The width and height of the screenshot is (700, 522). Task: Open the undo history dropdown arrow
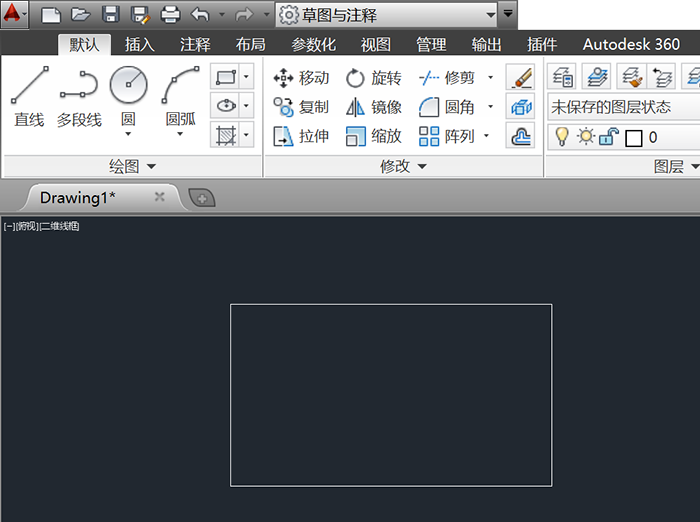222,15
